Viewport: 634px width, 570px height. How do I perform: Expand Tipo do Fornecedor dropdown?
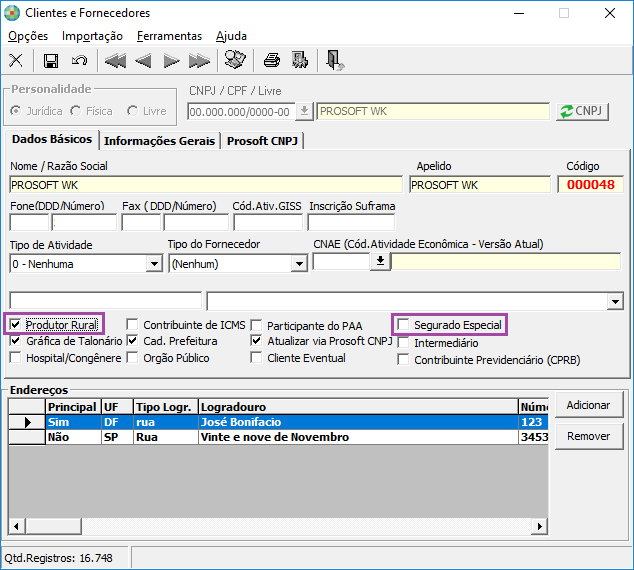(299, 264)
